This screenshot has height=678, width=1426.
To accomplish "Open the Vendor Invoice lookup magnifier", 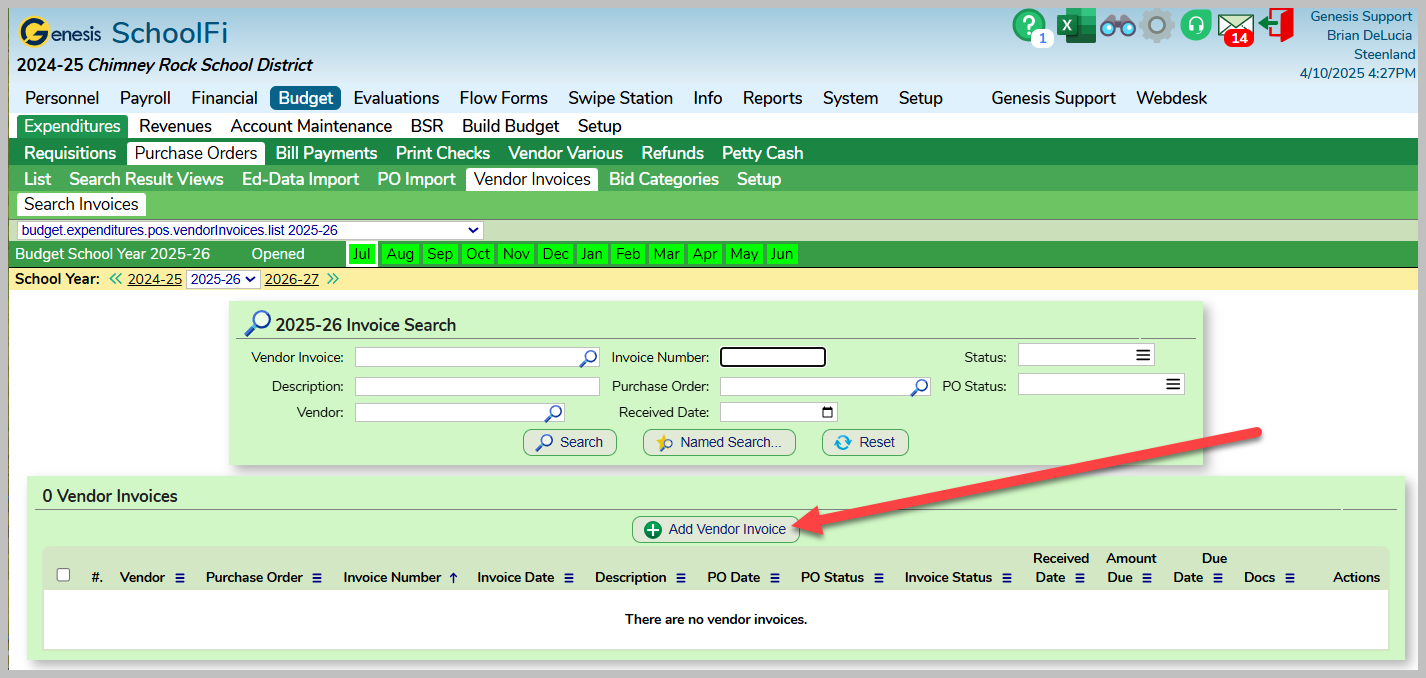I will [590, 357].
